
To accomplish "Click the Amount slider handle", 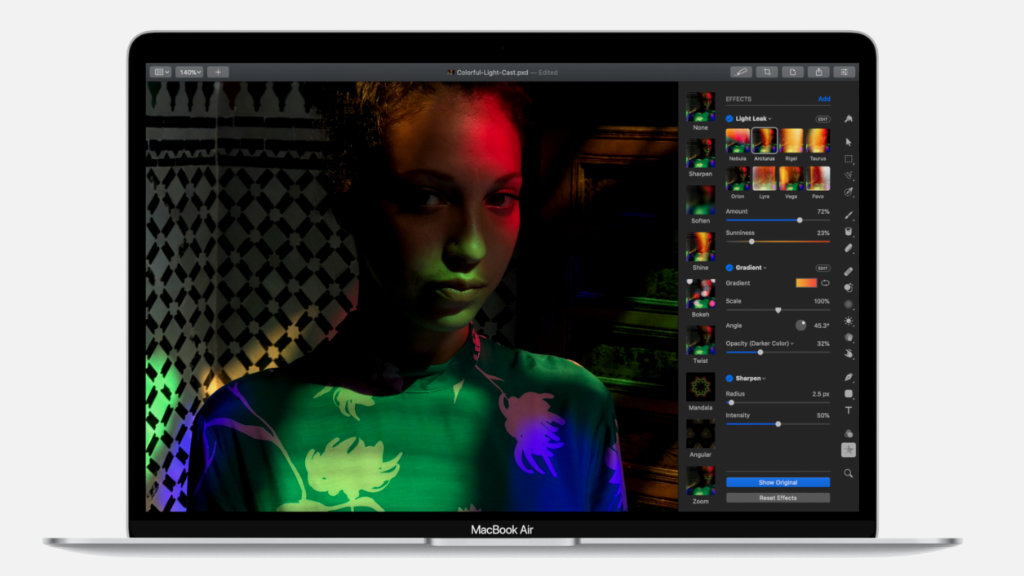I will 799,220.
